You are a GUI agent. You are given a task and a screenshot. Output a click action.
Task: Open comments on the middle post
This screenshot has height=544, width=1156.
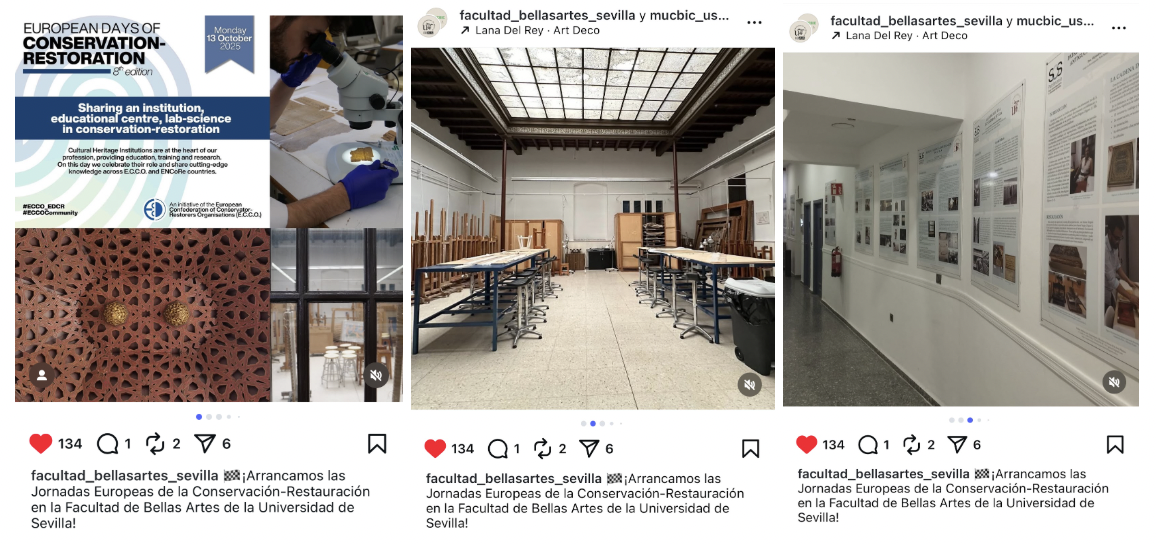pos(498,448)
